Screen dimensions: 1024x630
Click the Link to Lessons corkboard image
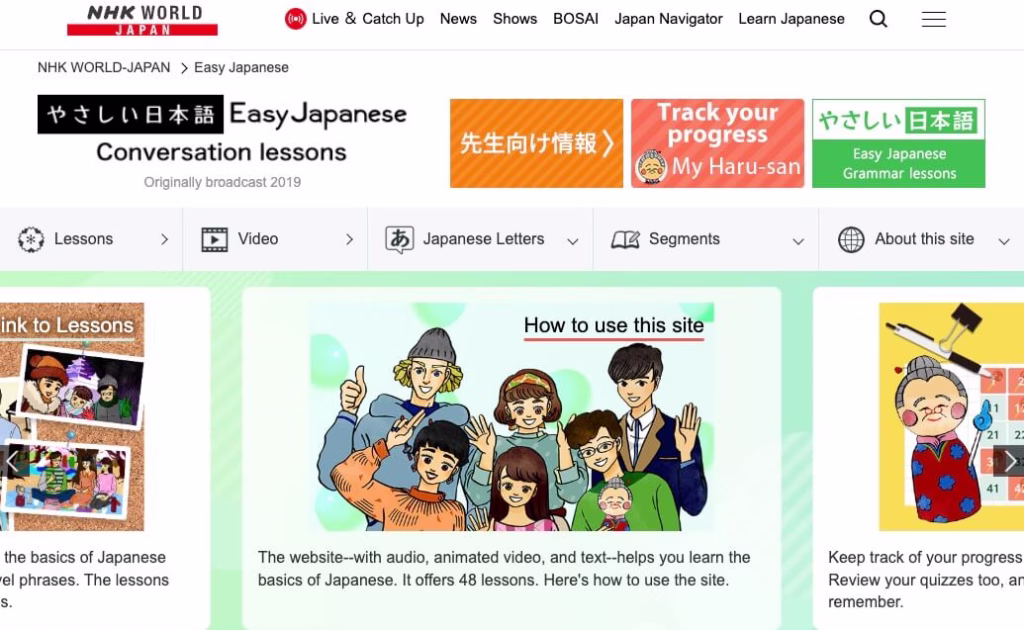(x=72, y=417)
